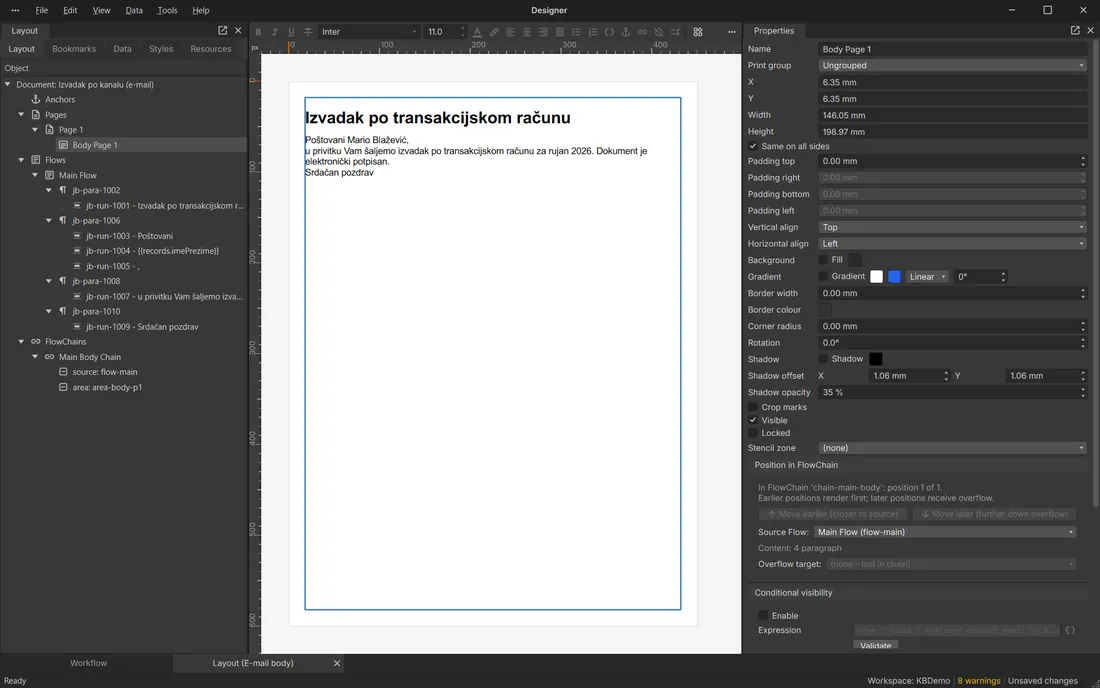Align text left
This screenshot has height=688, width=1100.
pos(510,32)
